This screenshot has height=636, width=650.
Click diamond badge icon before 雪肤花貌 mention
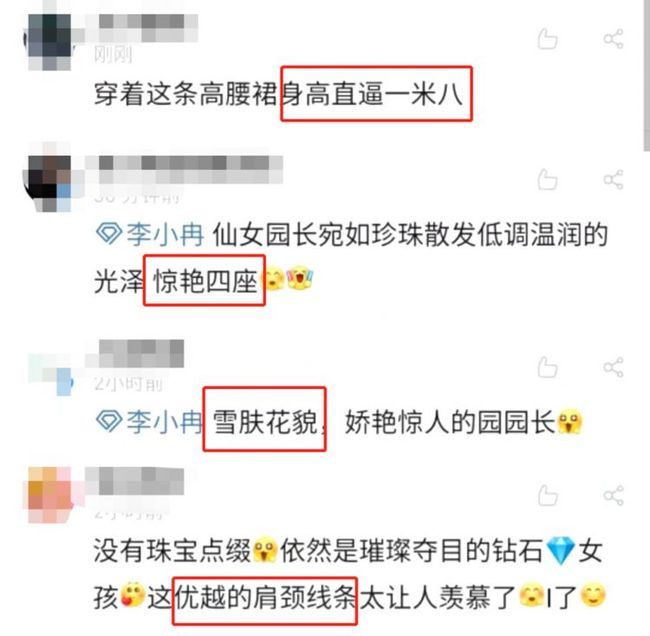pyautogui.click(x=109, y=421)
